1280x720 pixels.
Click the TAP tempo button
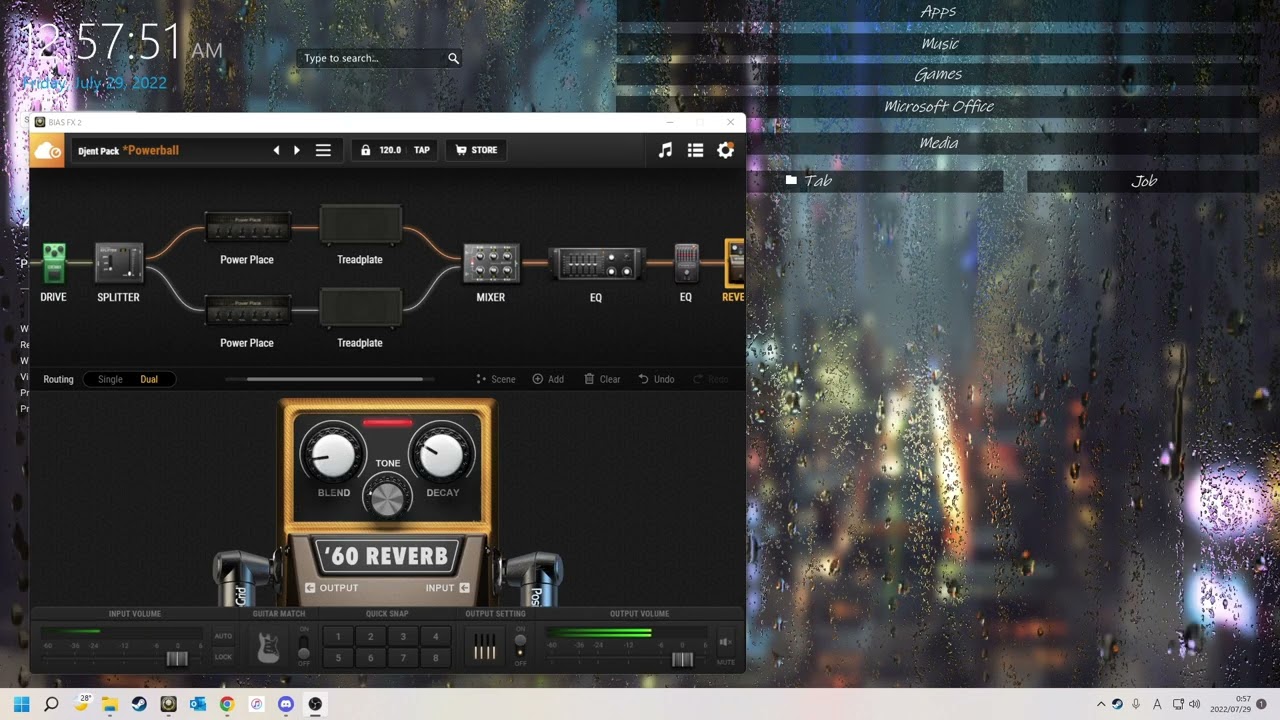pyautogui.click(x=422, y=150)
